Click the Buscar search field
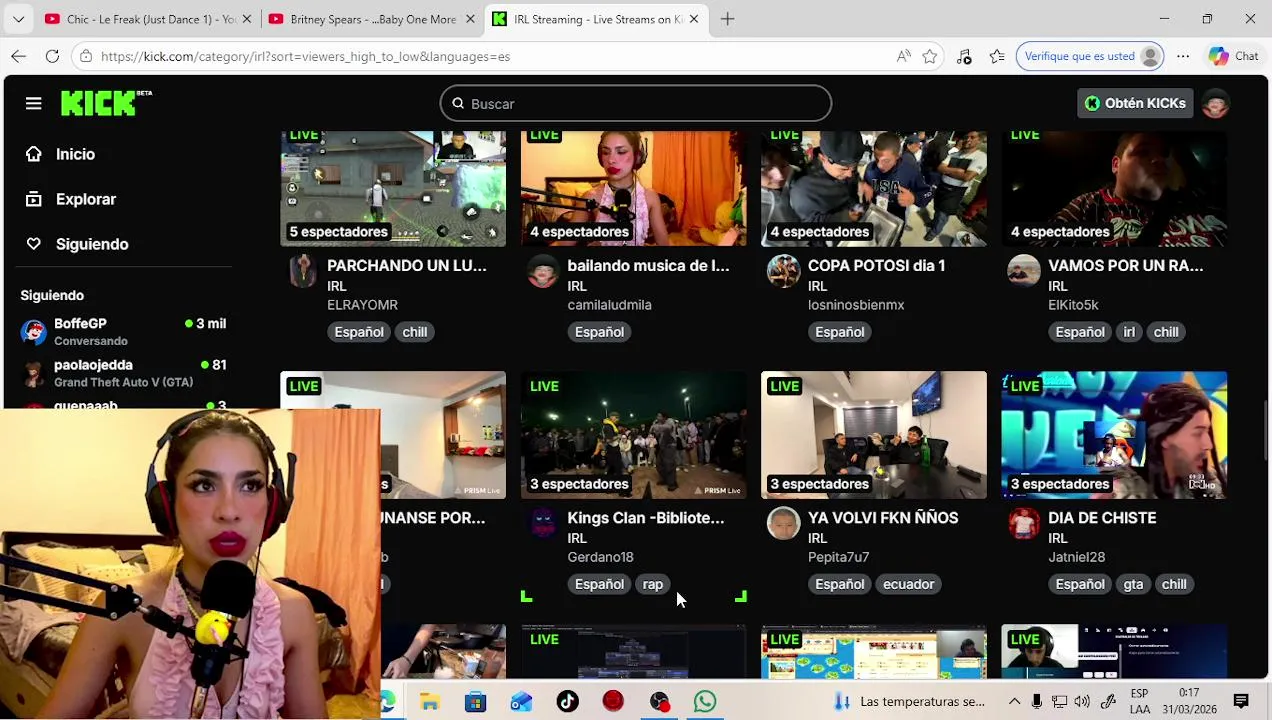This screenshot has height=720, width=1272. pos(635,103)
